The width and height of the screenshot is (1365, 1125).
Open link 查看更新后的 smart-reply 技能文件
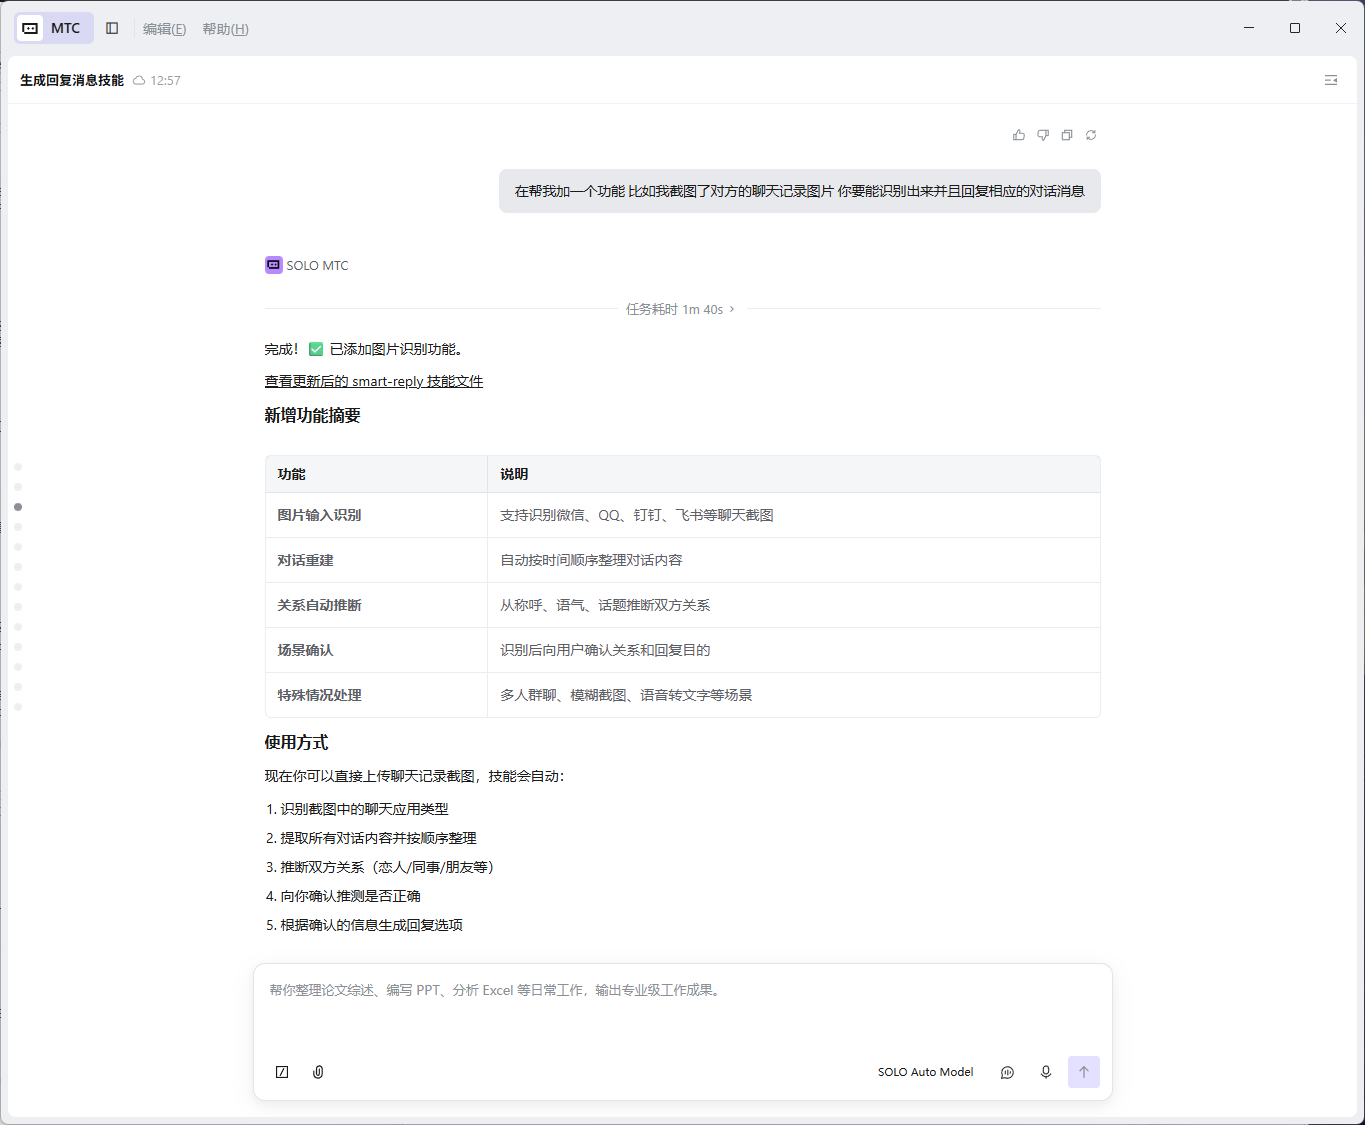(x=374, y=381)
